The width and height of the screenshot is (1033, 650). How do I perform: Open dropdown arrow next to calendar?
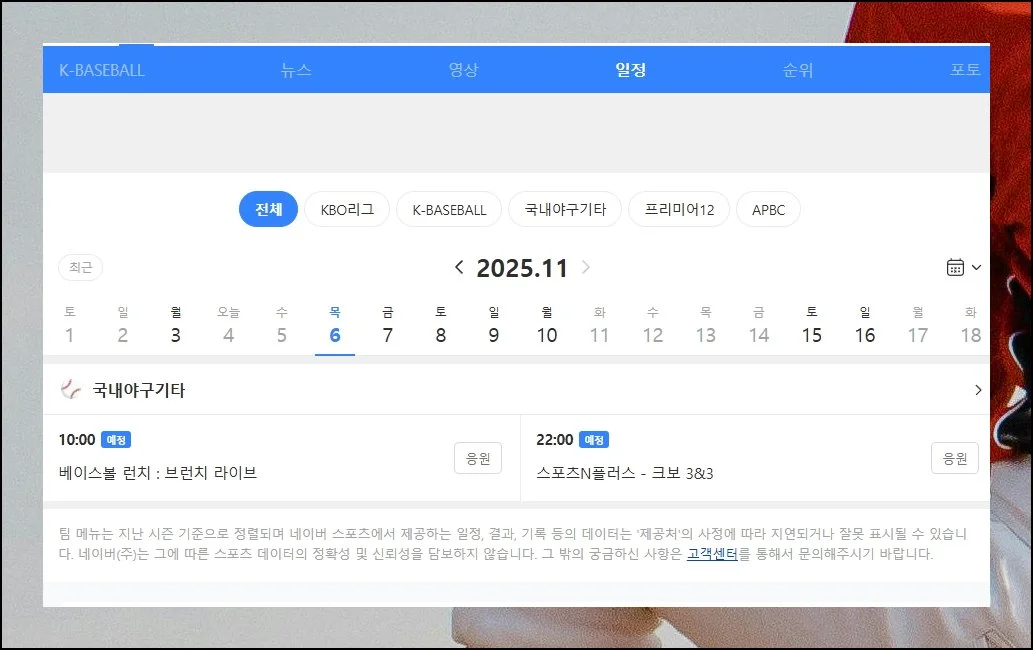(976, 267)
